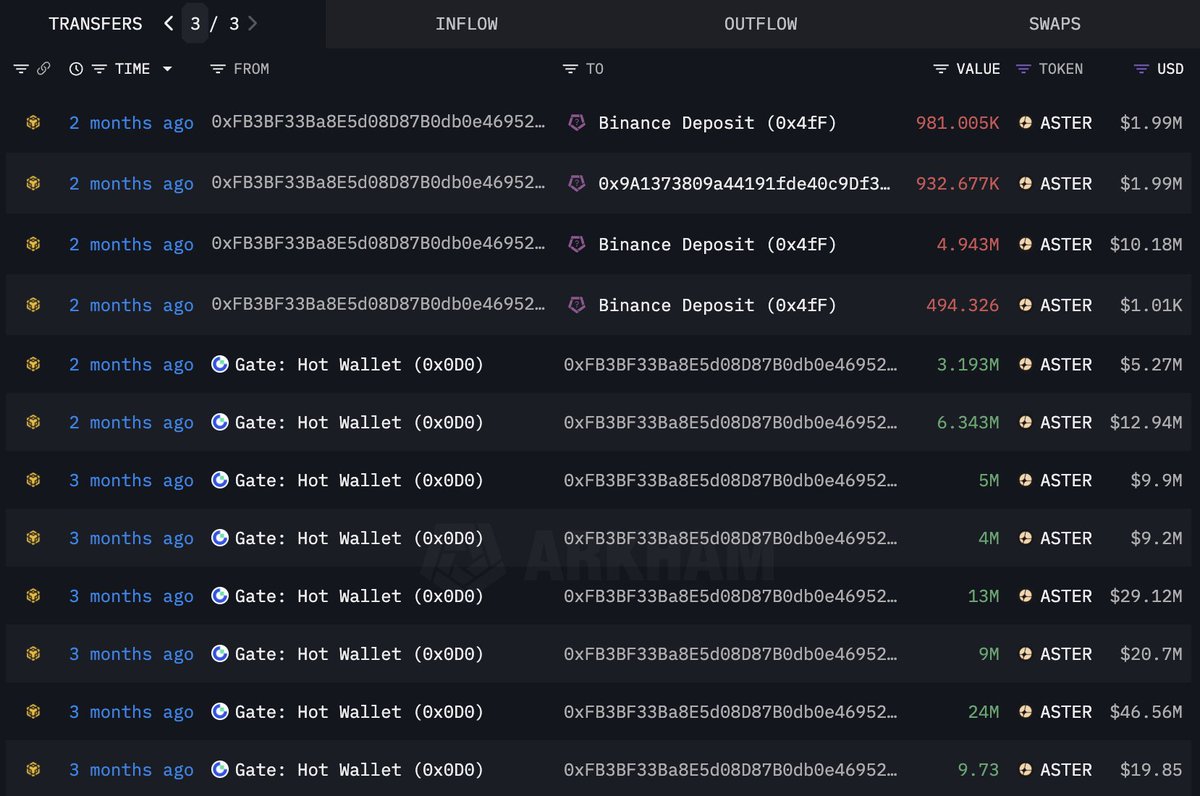This screenshot has height=796, width=1200.
Task: Click the VALUE column filter icon
Action: [941, 69]
